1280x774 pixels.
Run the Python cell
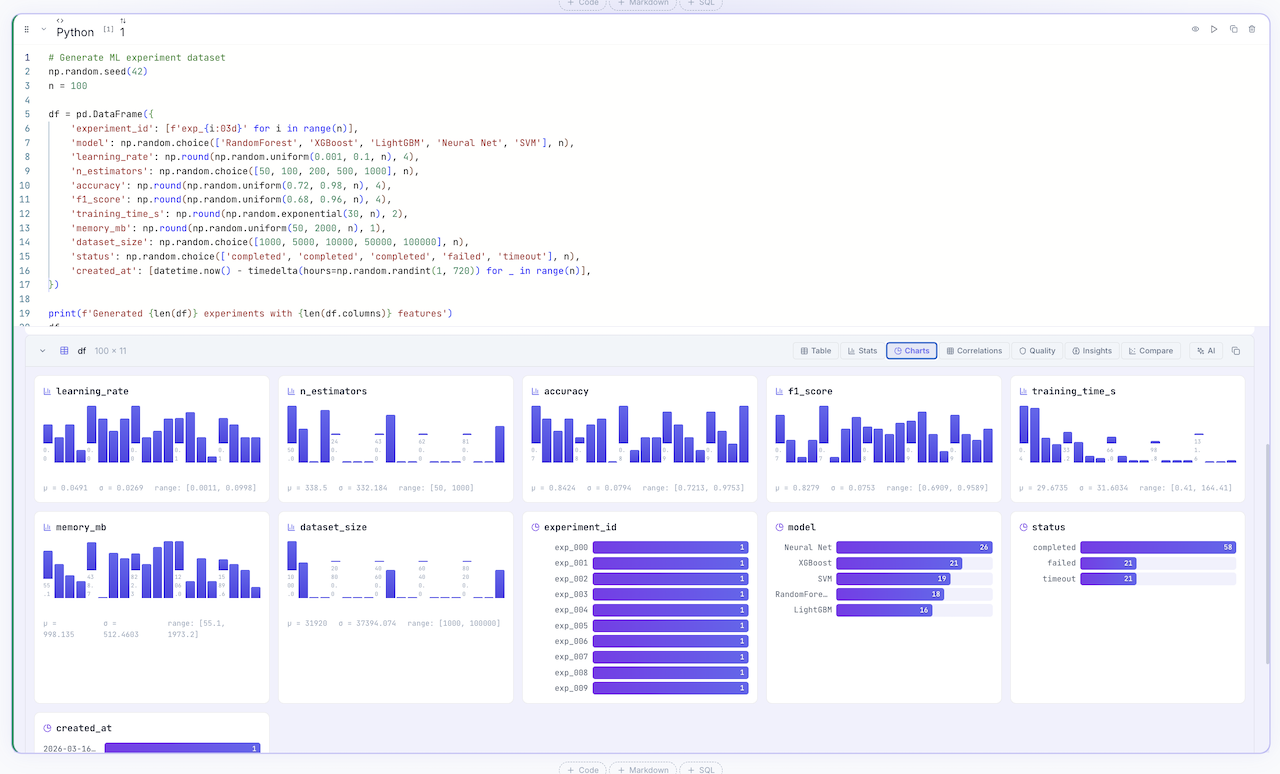click(1214, 29)
